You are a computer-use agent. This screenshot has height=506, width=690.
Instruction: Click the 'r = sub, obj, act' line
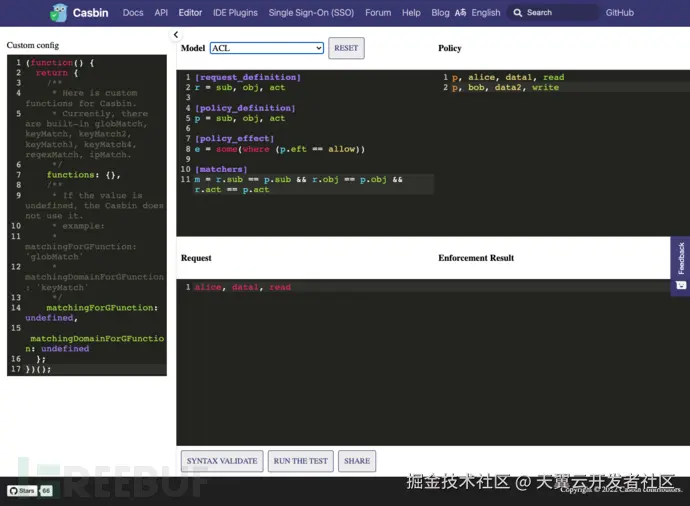240,87
